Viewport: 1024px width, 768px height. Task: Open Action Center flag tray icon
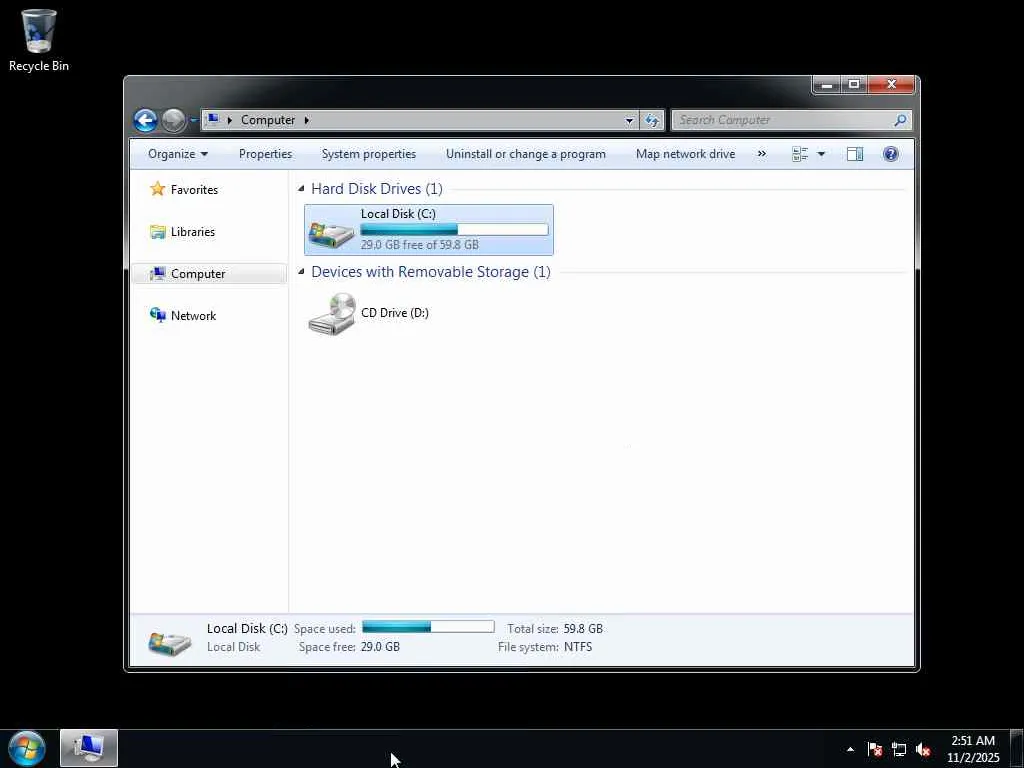tap(874, 749)
